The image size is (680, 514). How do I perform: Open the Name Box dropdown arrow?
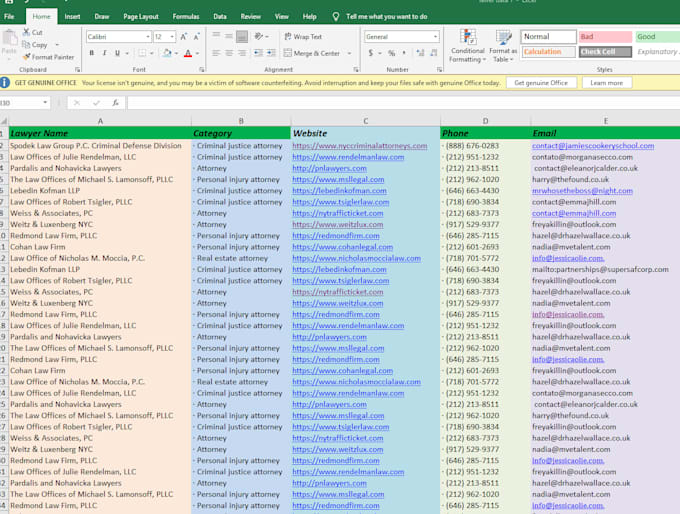click(45, 102)
